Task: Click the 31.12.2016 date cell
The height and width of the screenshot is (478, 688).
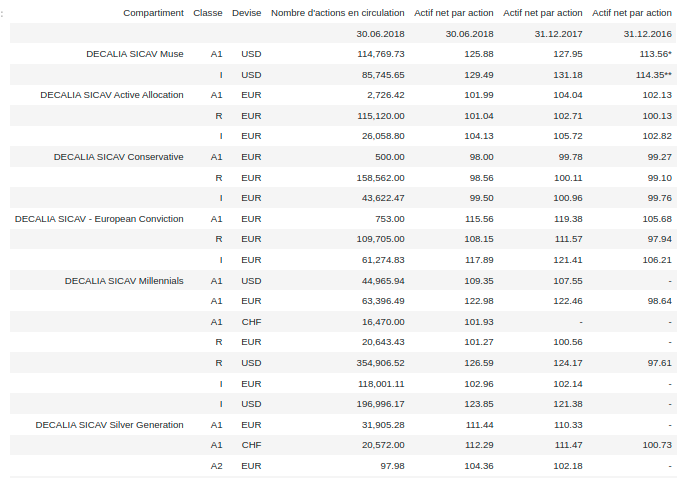Action: [647, 34]
